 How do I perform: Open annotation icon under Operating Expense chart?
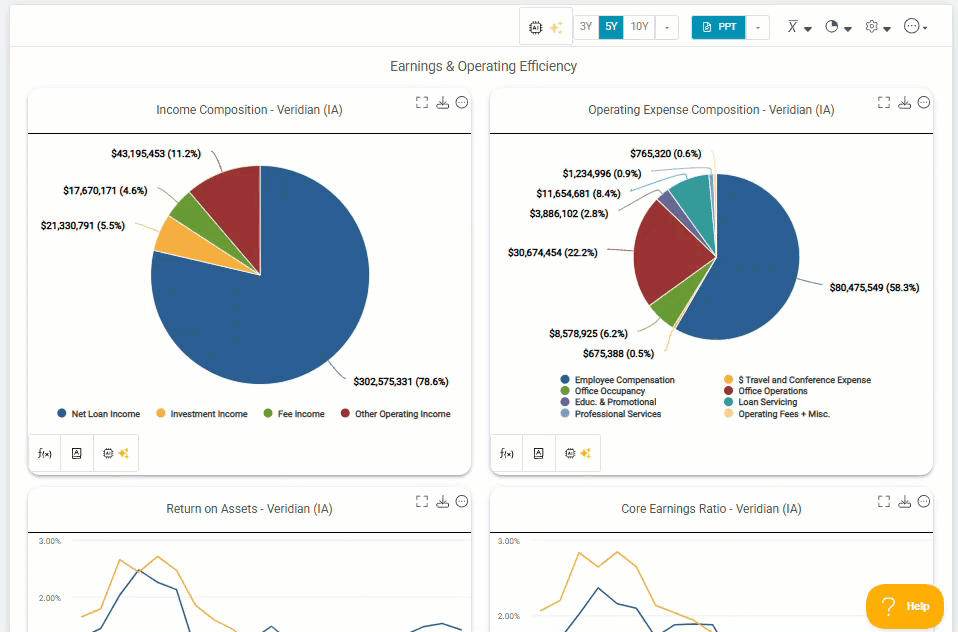click(x=538, y=453)
